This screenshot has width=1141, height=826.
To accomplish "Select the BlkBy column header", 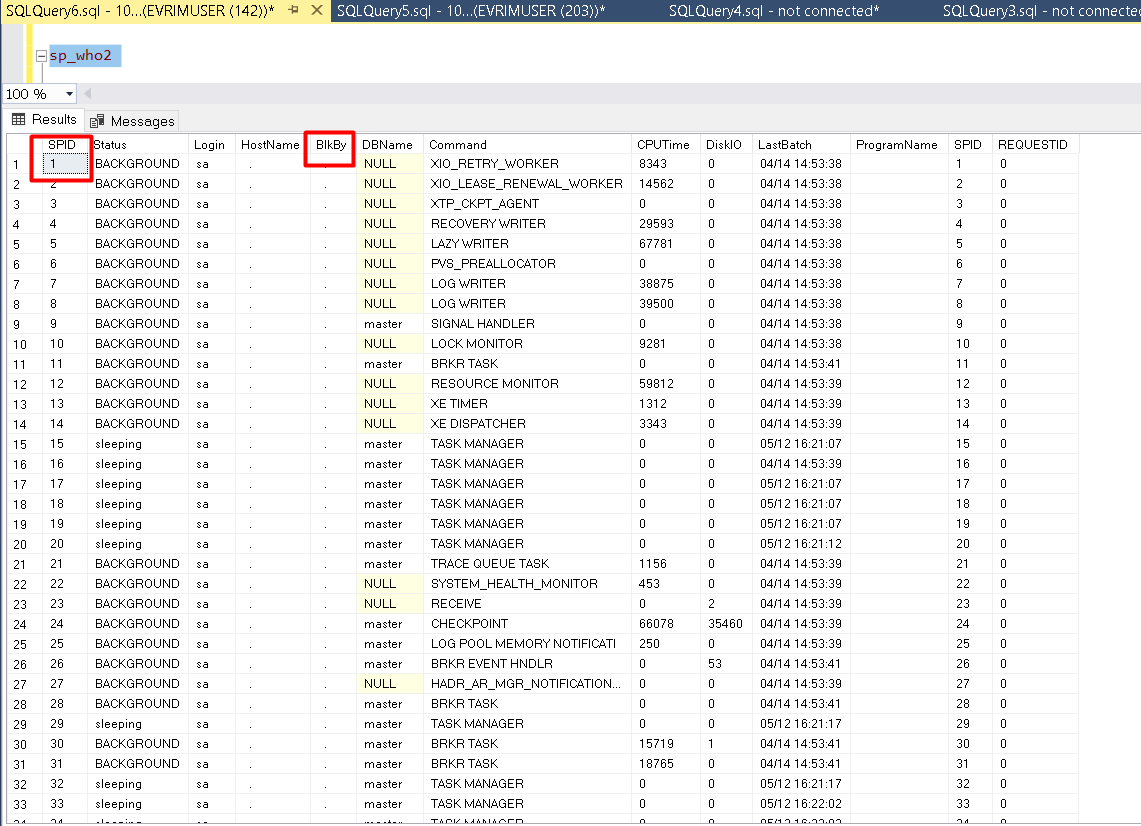I will coord(330,144).
